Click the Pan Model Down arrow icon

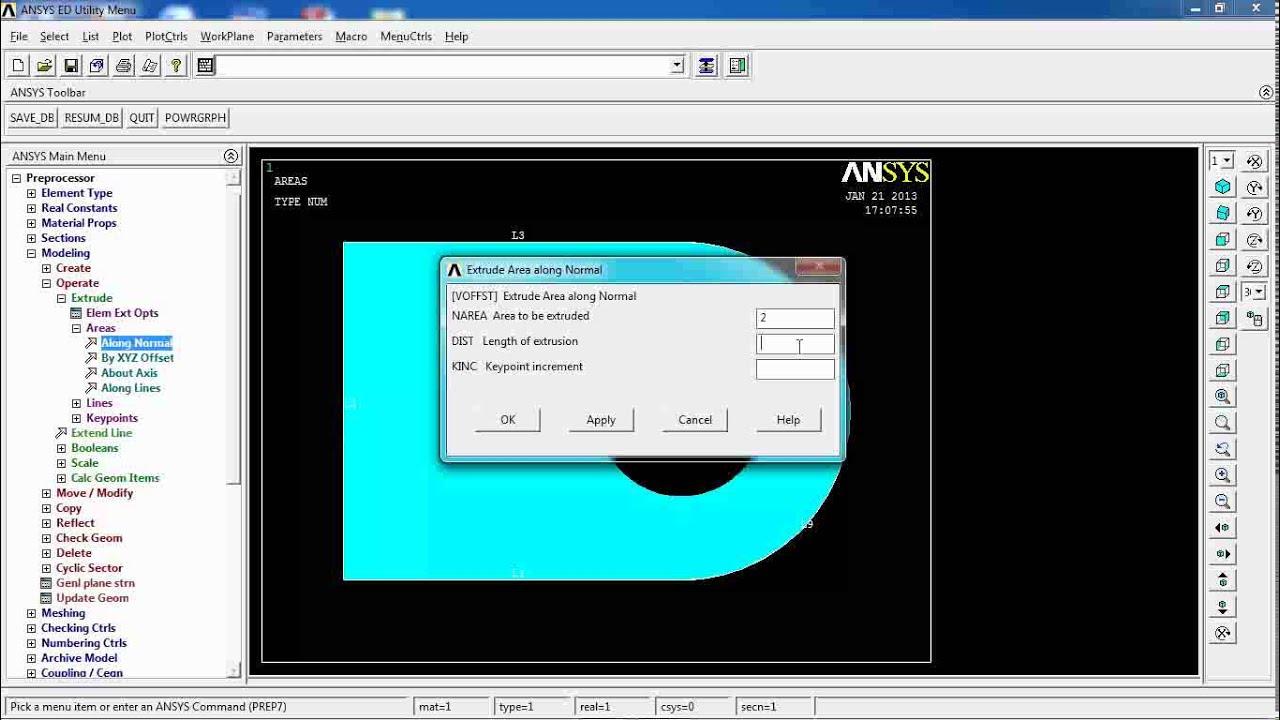coord(1222,606)
